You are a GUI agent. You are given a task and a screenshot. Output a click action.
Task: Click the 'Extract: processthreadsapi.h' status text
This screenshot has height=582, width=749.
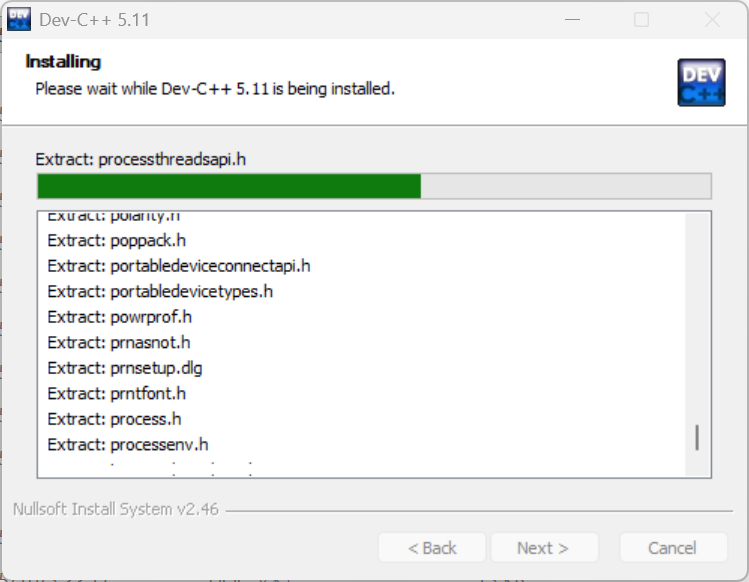[140, 159]
